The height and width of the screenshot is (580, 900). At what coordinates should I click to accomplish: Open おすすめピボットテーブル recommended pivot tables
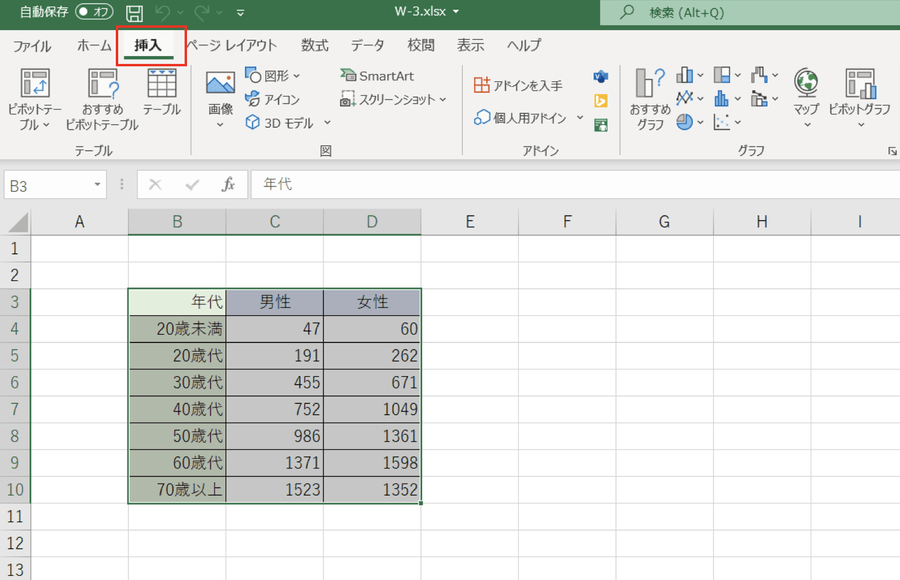(101, 99)
